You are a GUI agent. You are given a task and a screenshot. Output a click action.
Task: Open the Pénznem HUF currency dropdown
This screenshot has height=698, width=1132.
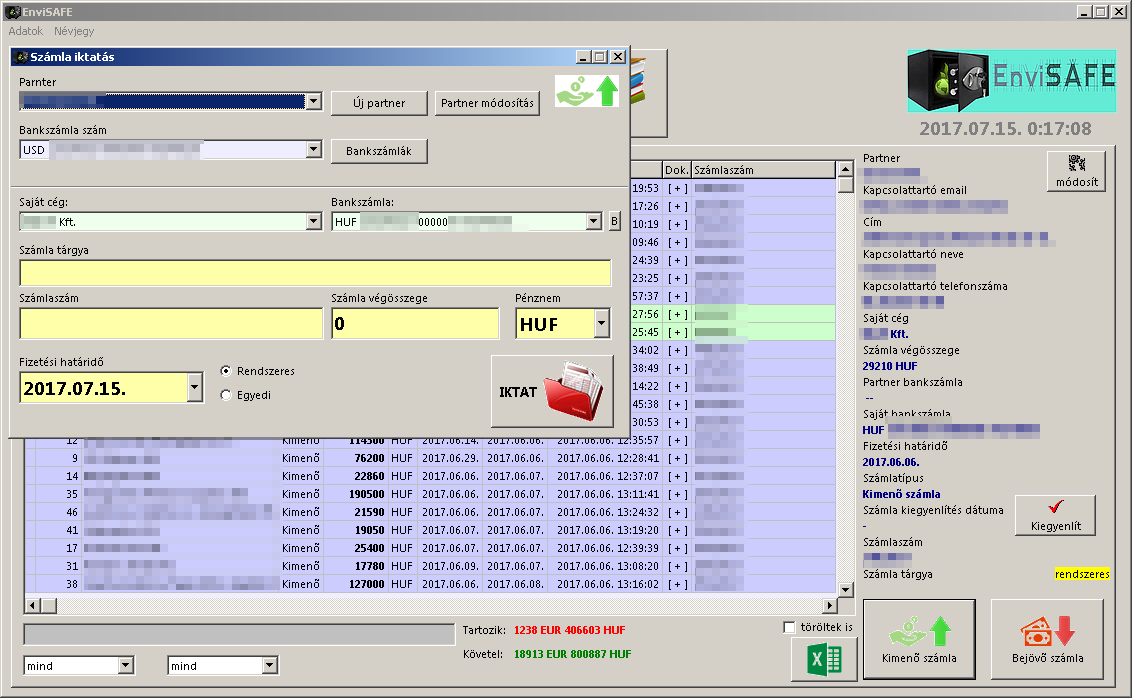pyautogui.click(x=601, y=324)
